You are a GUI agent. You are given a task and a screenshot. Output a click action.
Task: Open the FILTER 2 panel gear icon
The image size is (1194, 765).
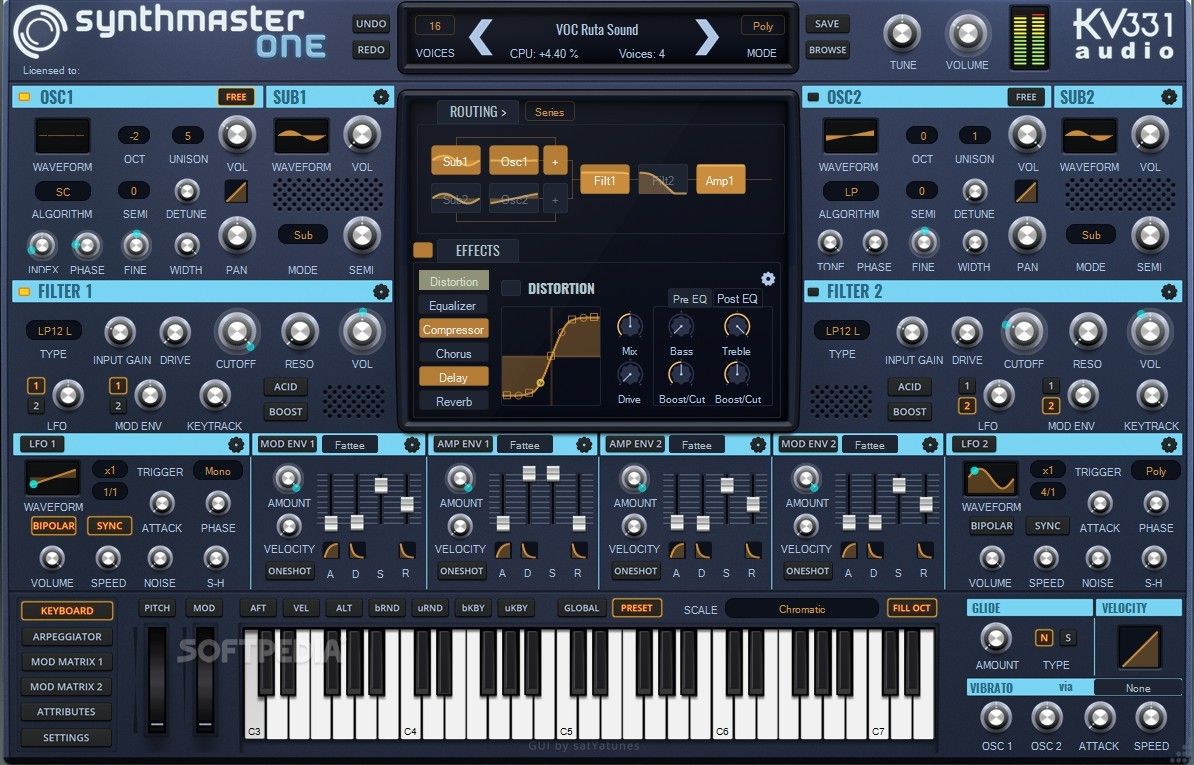pyautogui.click(x=1169, y=292)
